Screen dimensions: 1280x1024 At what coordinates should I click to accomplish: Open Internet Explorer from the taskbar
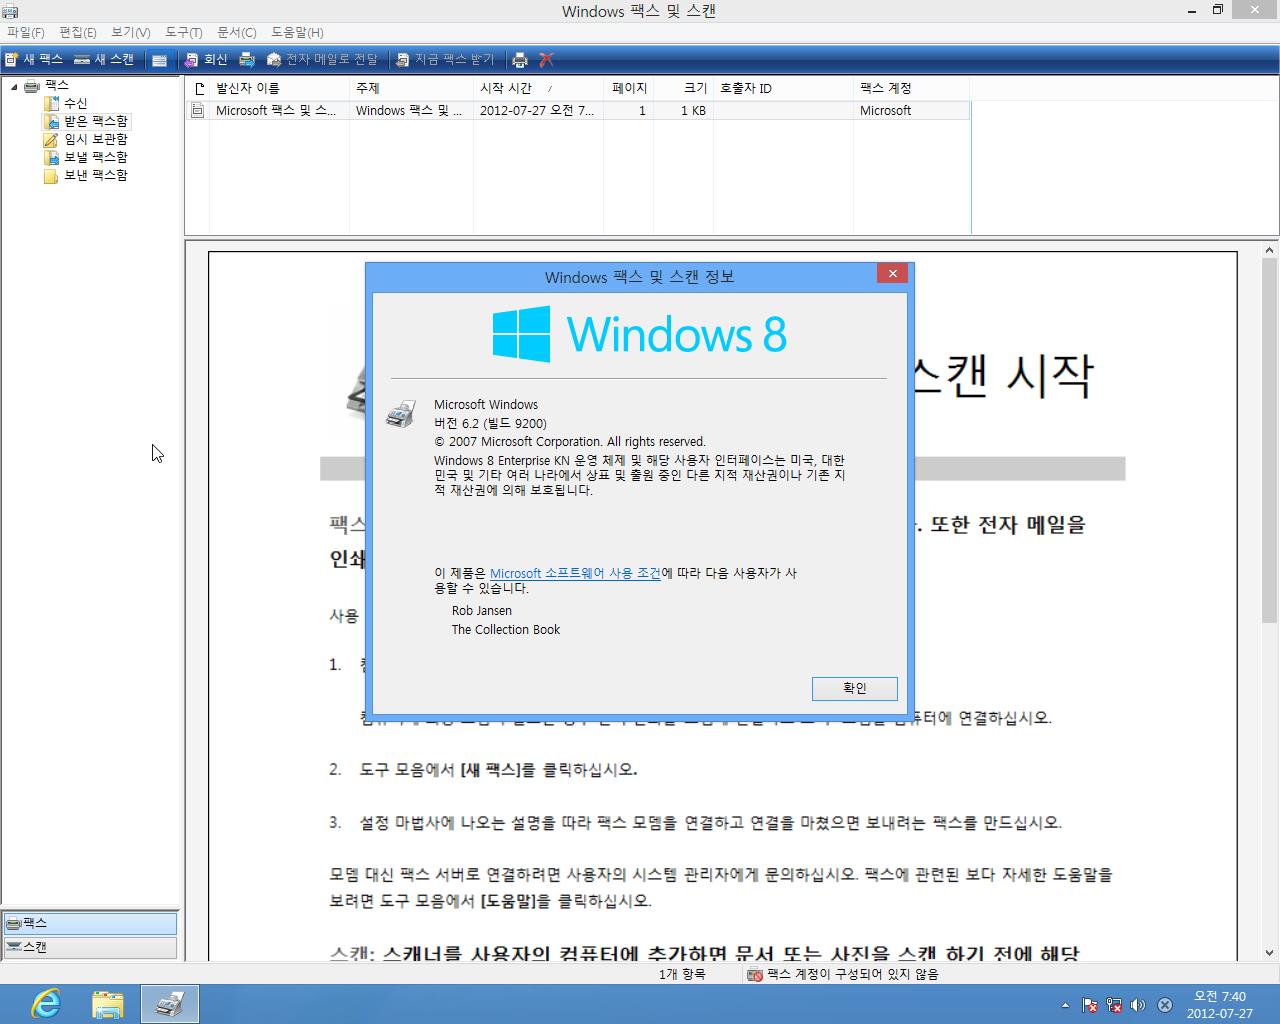pos(46,1004)
